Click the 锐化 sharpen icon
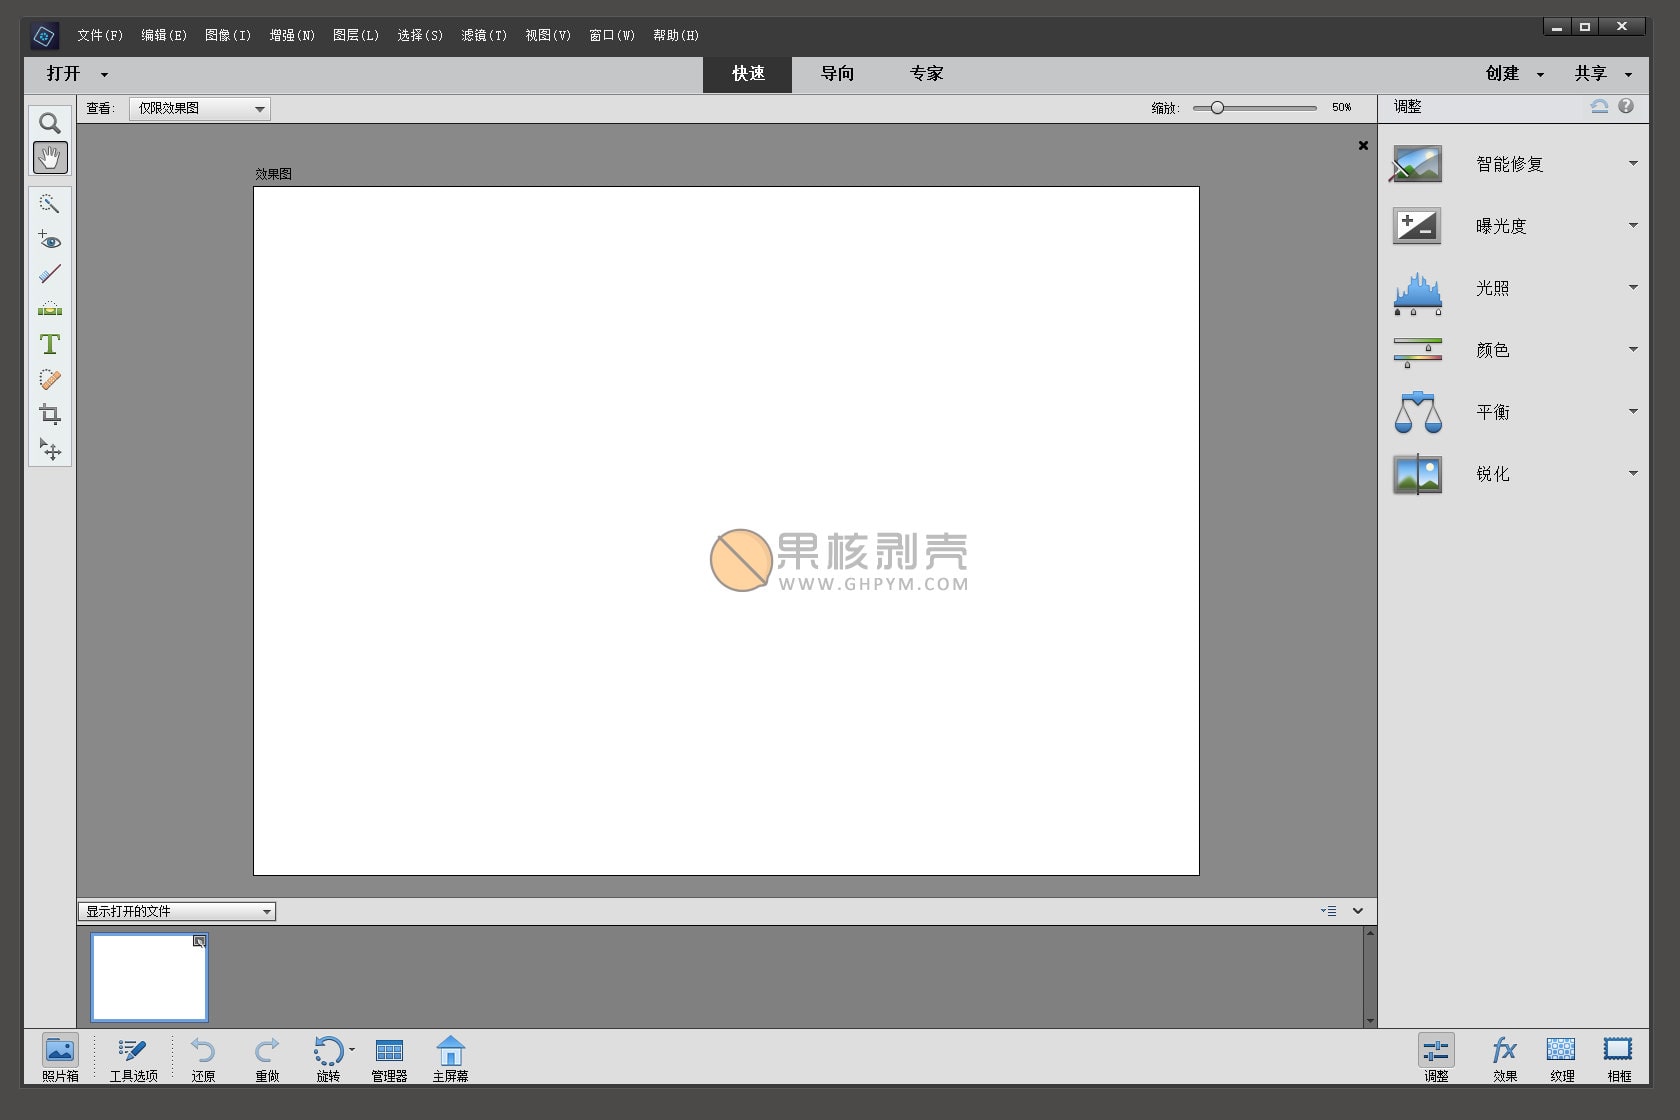 pyautogui.click(x=1417, y=474)
